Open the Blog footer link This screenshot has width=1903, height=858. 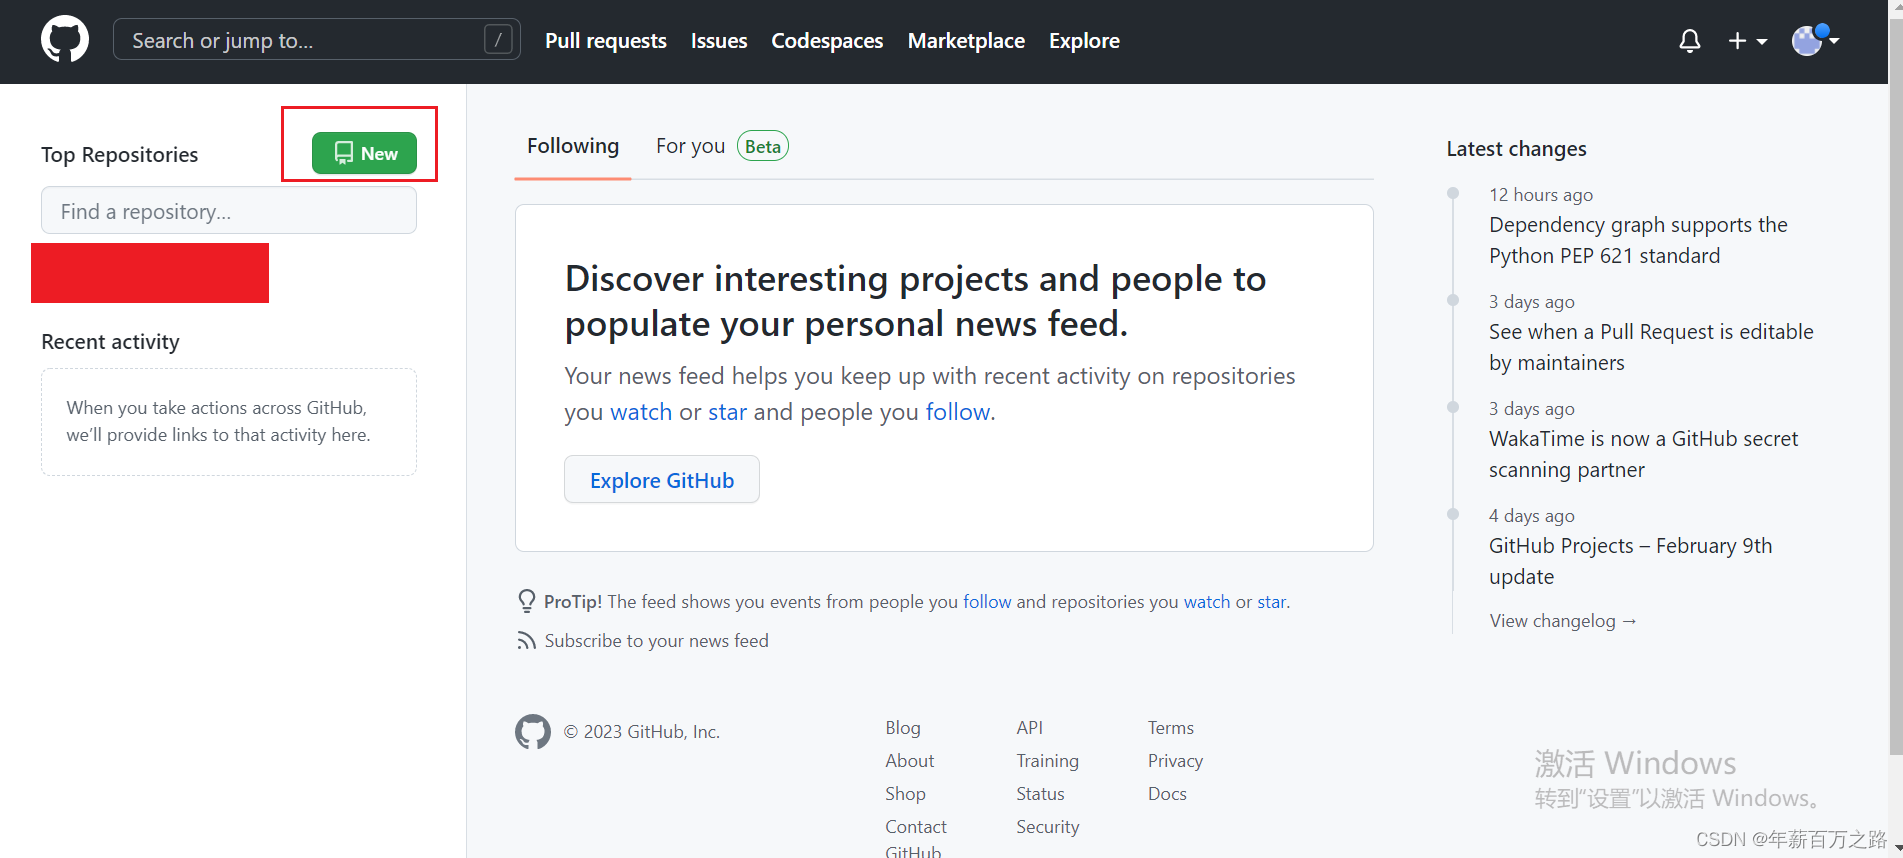tap(903, 728)
